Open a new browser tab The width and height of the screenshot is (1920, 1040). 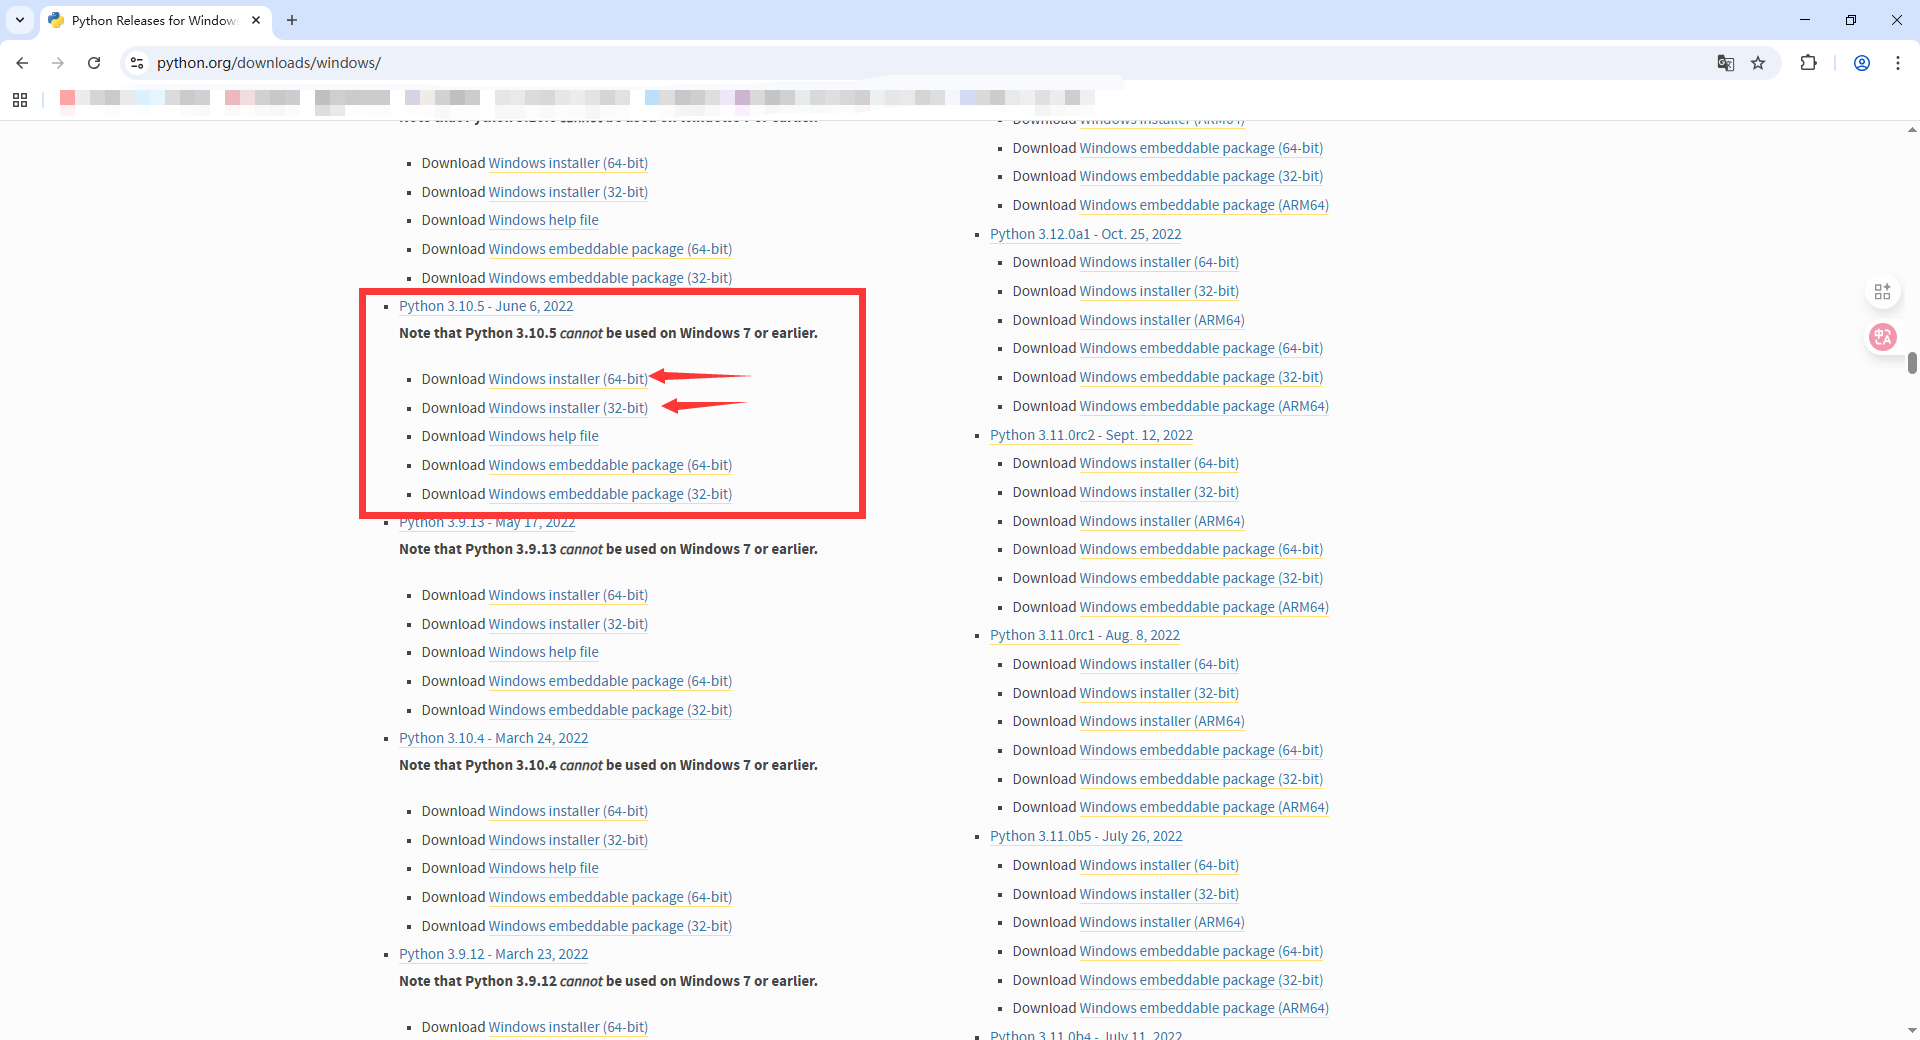tap(292, 20)
